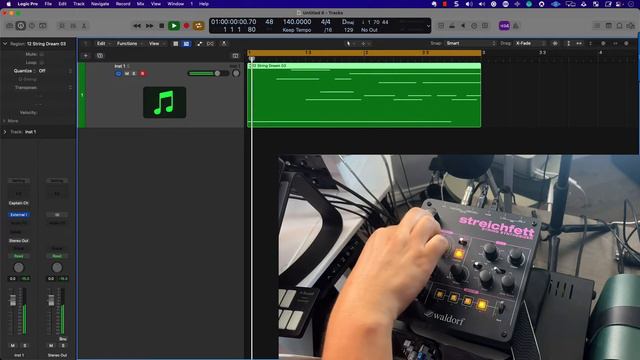Open Smart Controls icon in the control bar

(x=62, y=26)
